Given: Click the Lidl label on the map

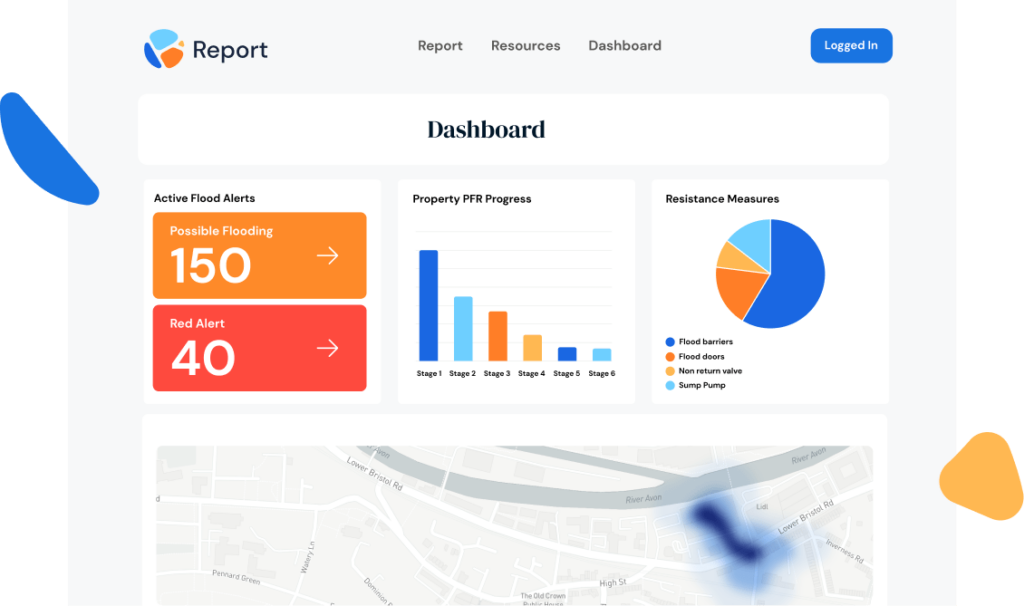Looking at the screenshot, I should (x=762, y=507).
